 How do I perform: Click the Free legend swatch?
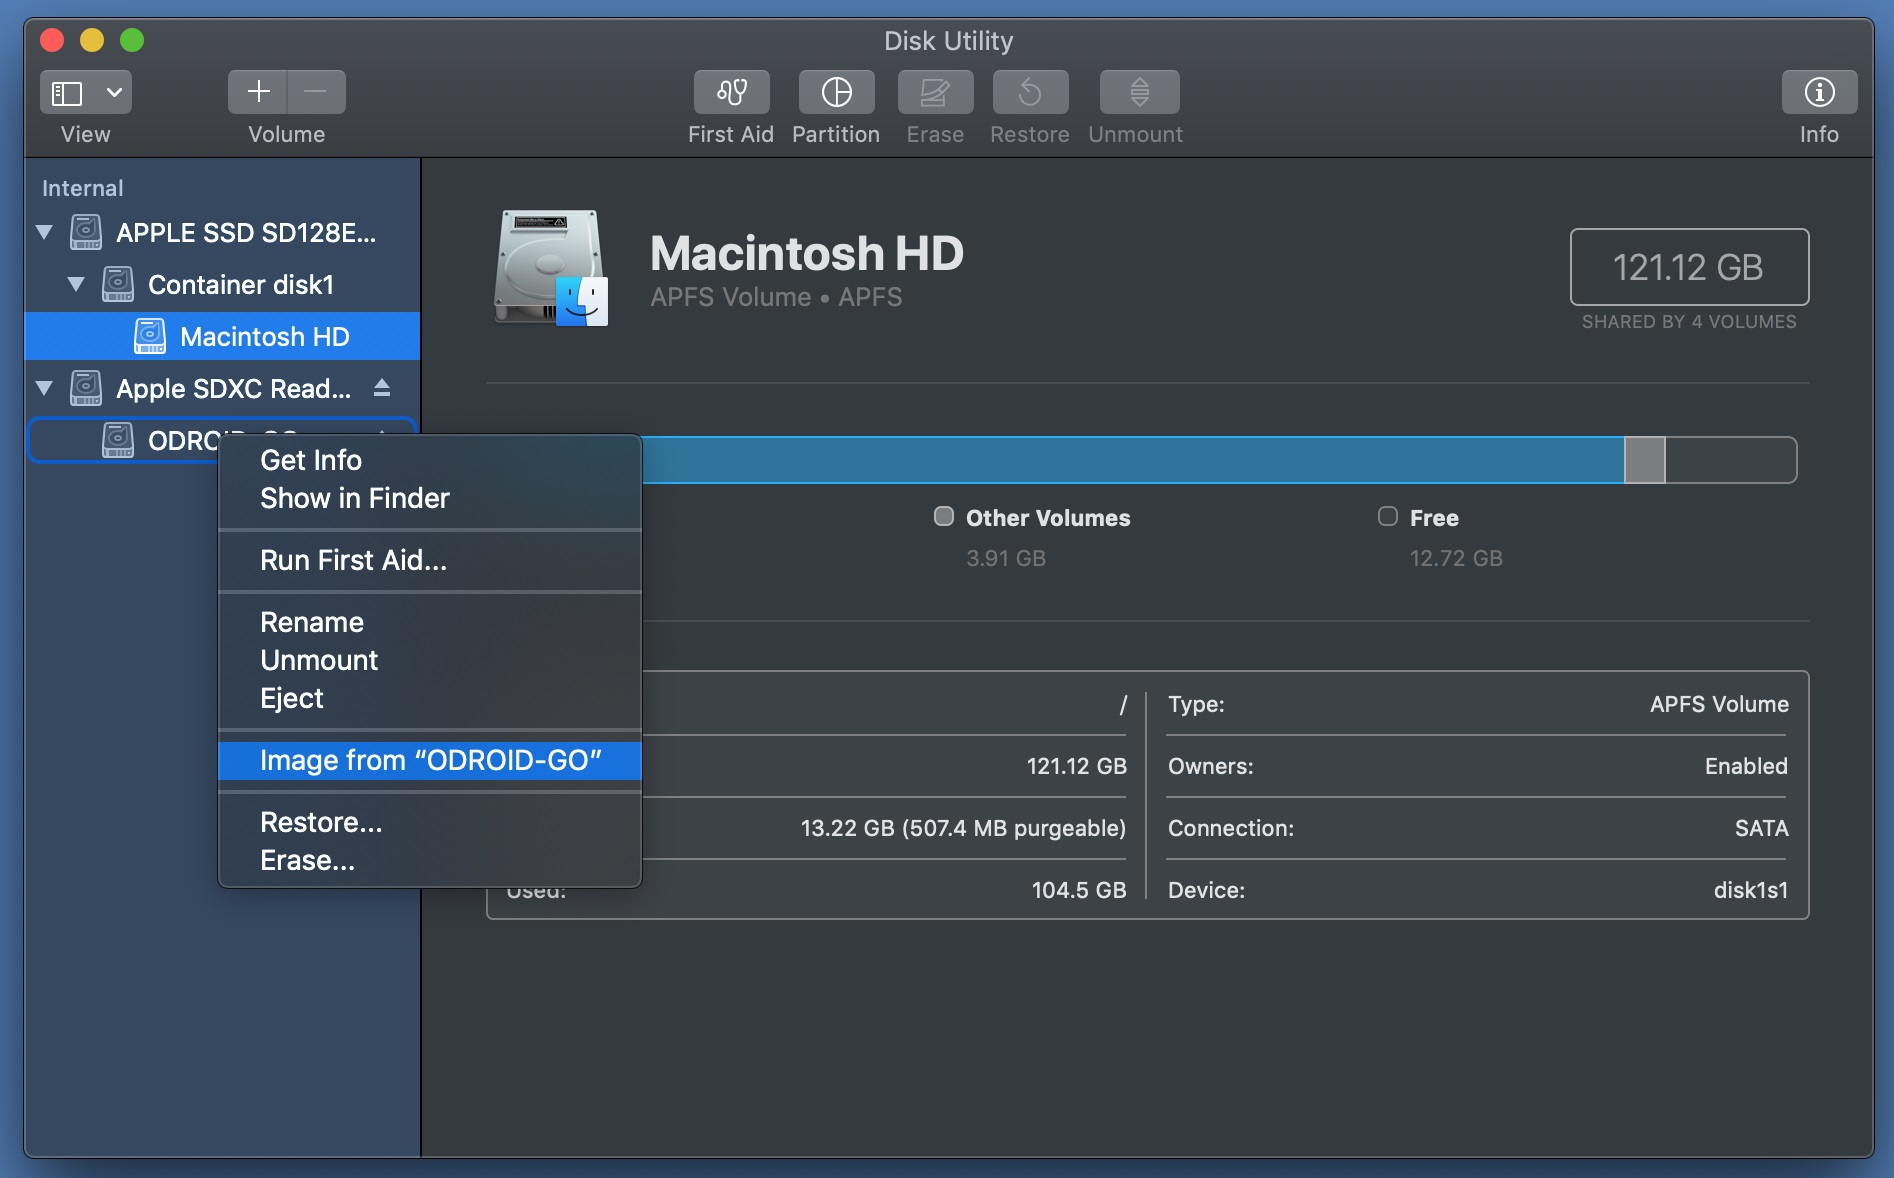pyautogui.click(x=1387, y=516)
